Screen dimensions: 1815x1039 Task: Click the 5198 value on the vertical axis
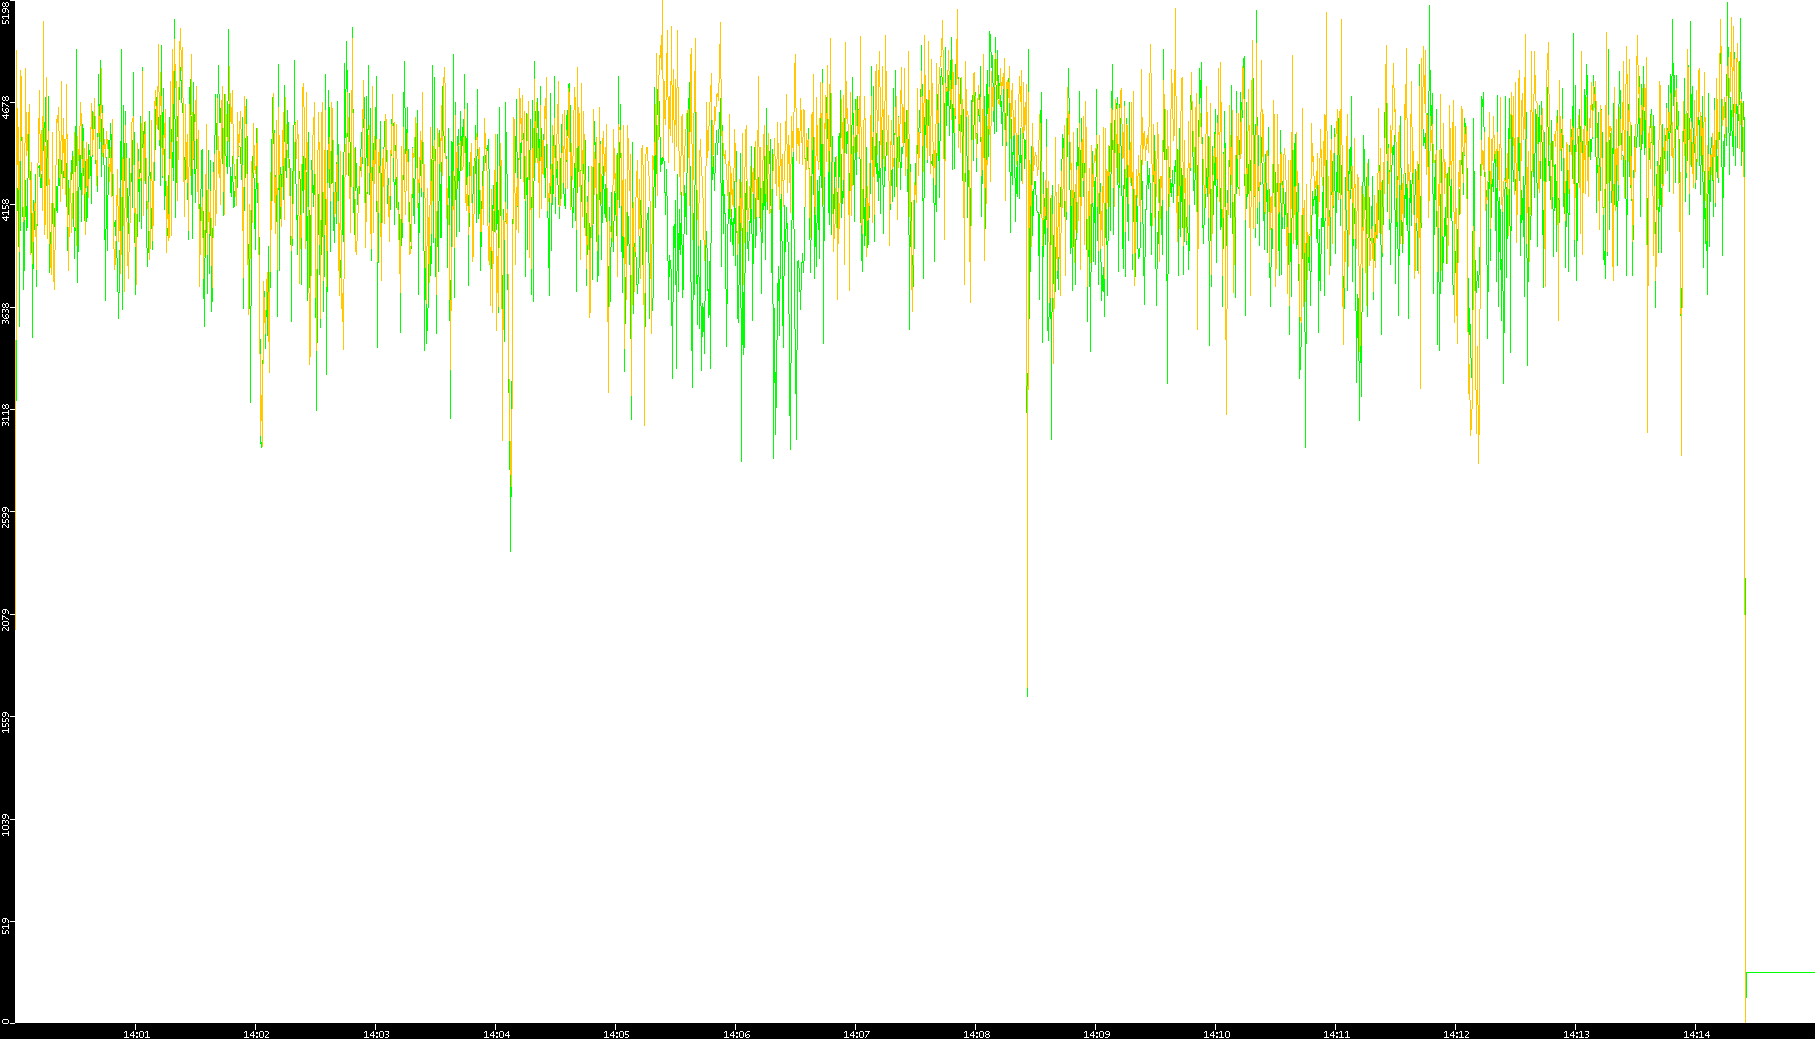click(7, 12)
